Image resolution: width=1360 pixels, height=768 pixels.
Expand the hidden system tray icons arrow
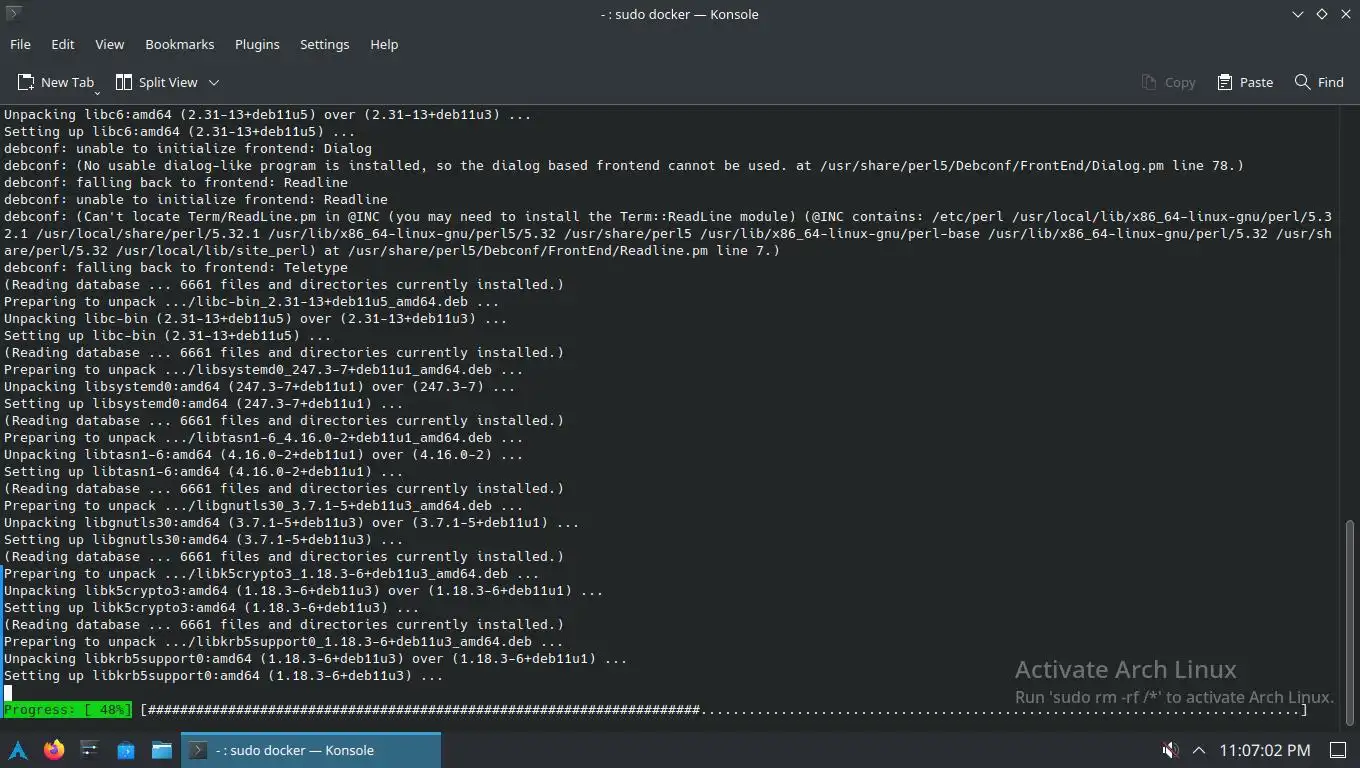coord(1199,750)
